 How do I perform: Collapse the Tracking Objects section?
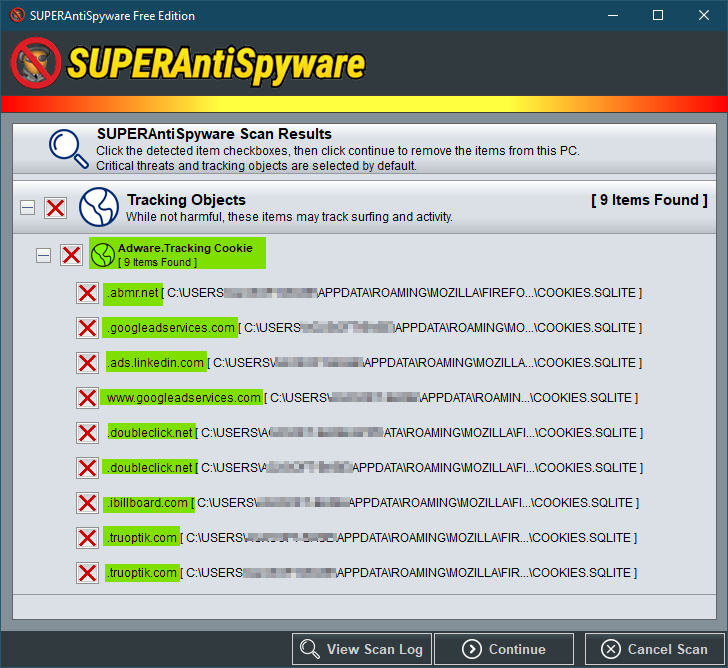(x=27, y=208)
